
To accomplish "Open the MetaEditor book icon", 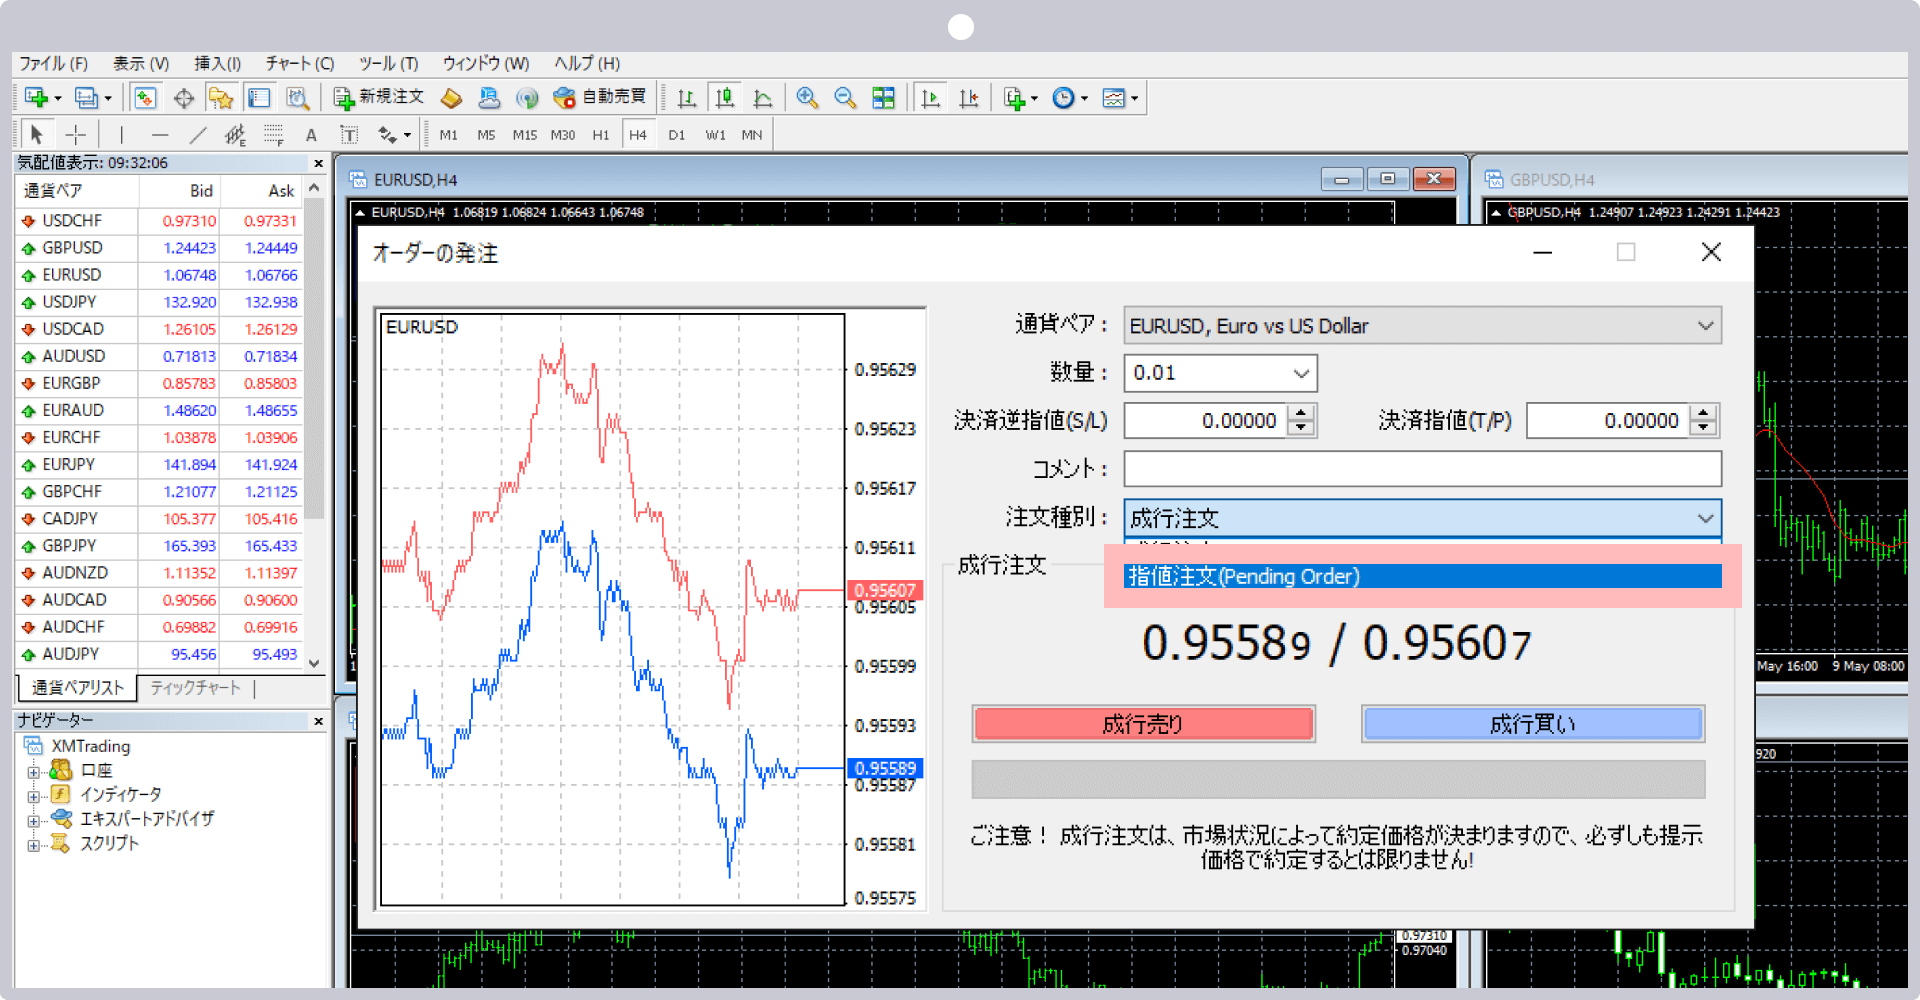I will coord(451,97).
